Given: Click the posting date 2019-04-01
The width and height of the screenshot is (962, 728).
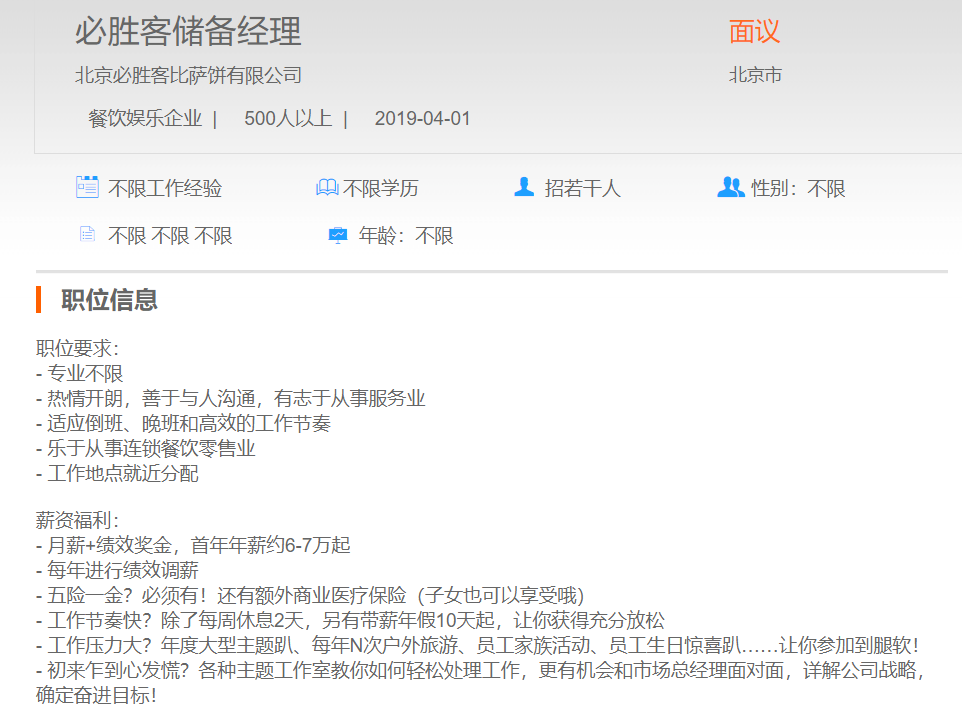Looking at the screenshot, I should tap(422, 119).
